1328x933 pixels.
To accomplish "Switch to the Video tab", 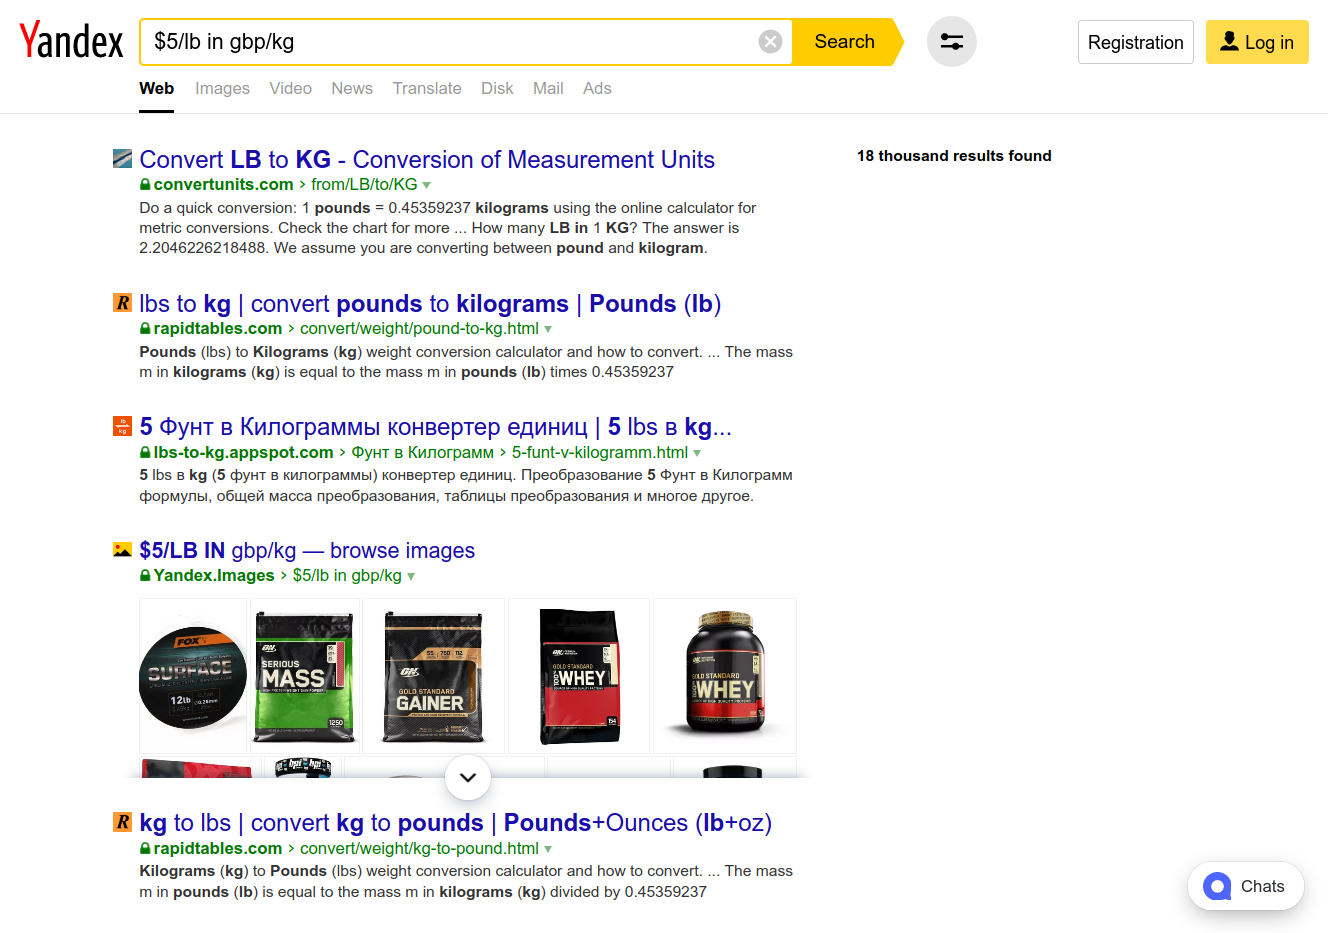I will point(290,88).
